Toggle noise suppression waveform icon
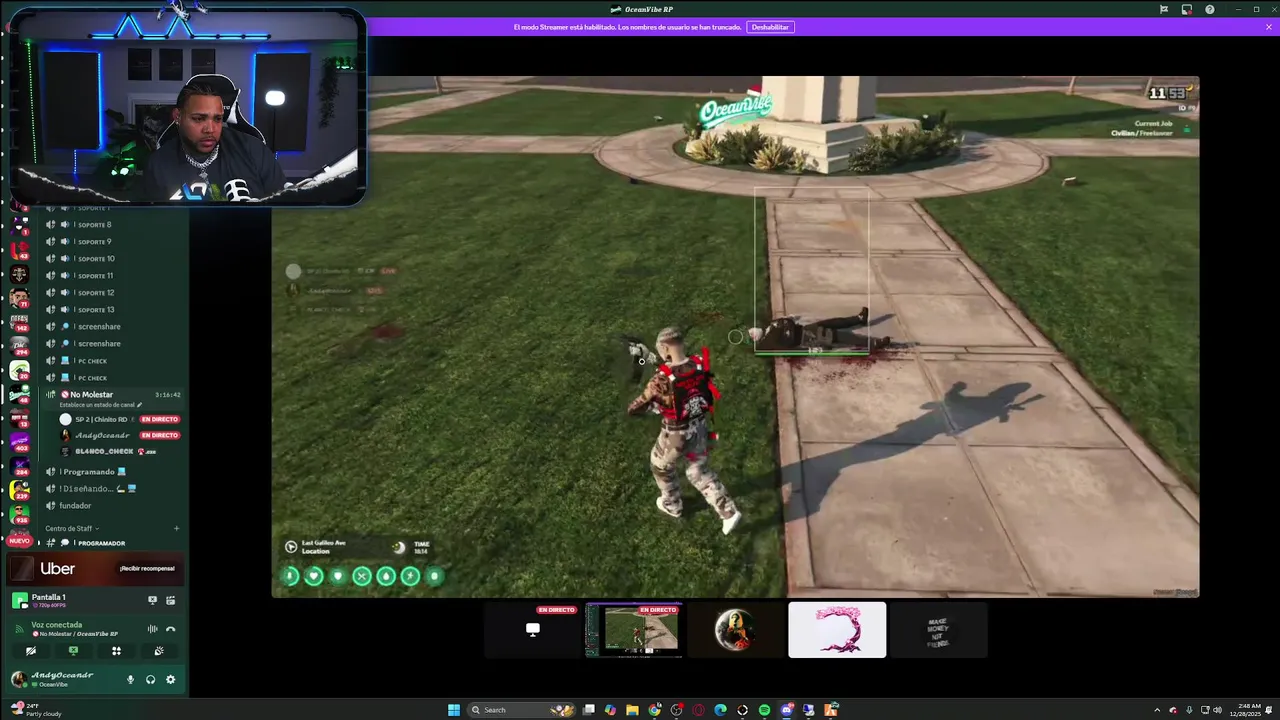This screenshot has height=720, width=1280. [x=152, y=629]
